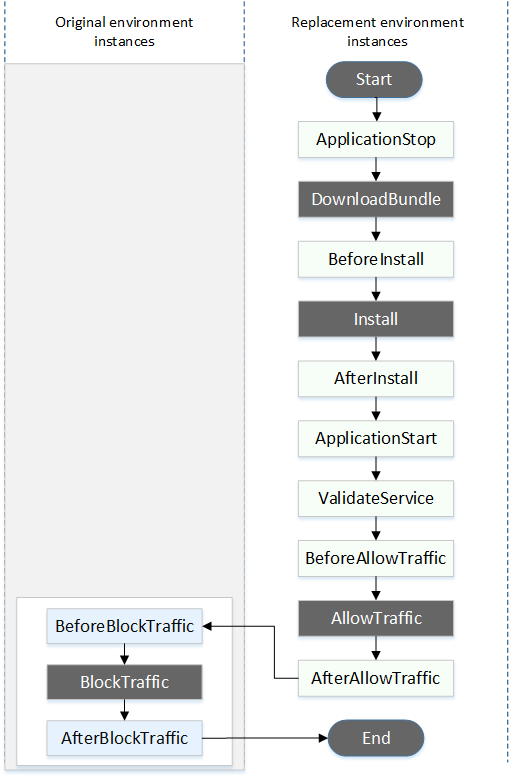Click the BeforeAllowTraffic step
Screen dimensions: 509x778
tap(376, 559)
